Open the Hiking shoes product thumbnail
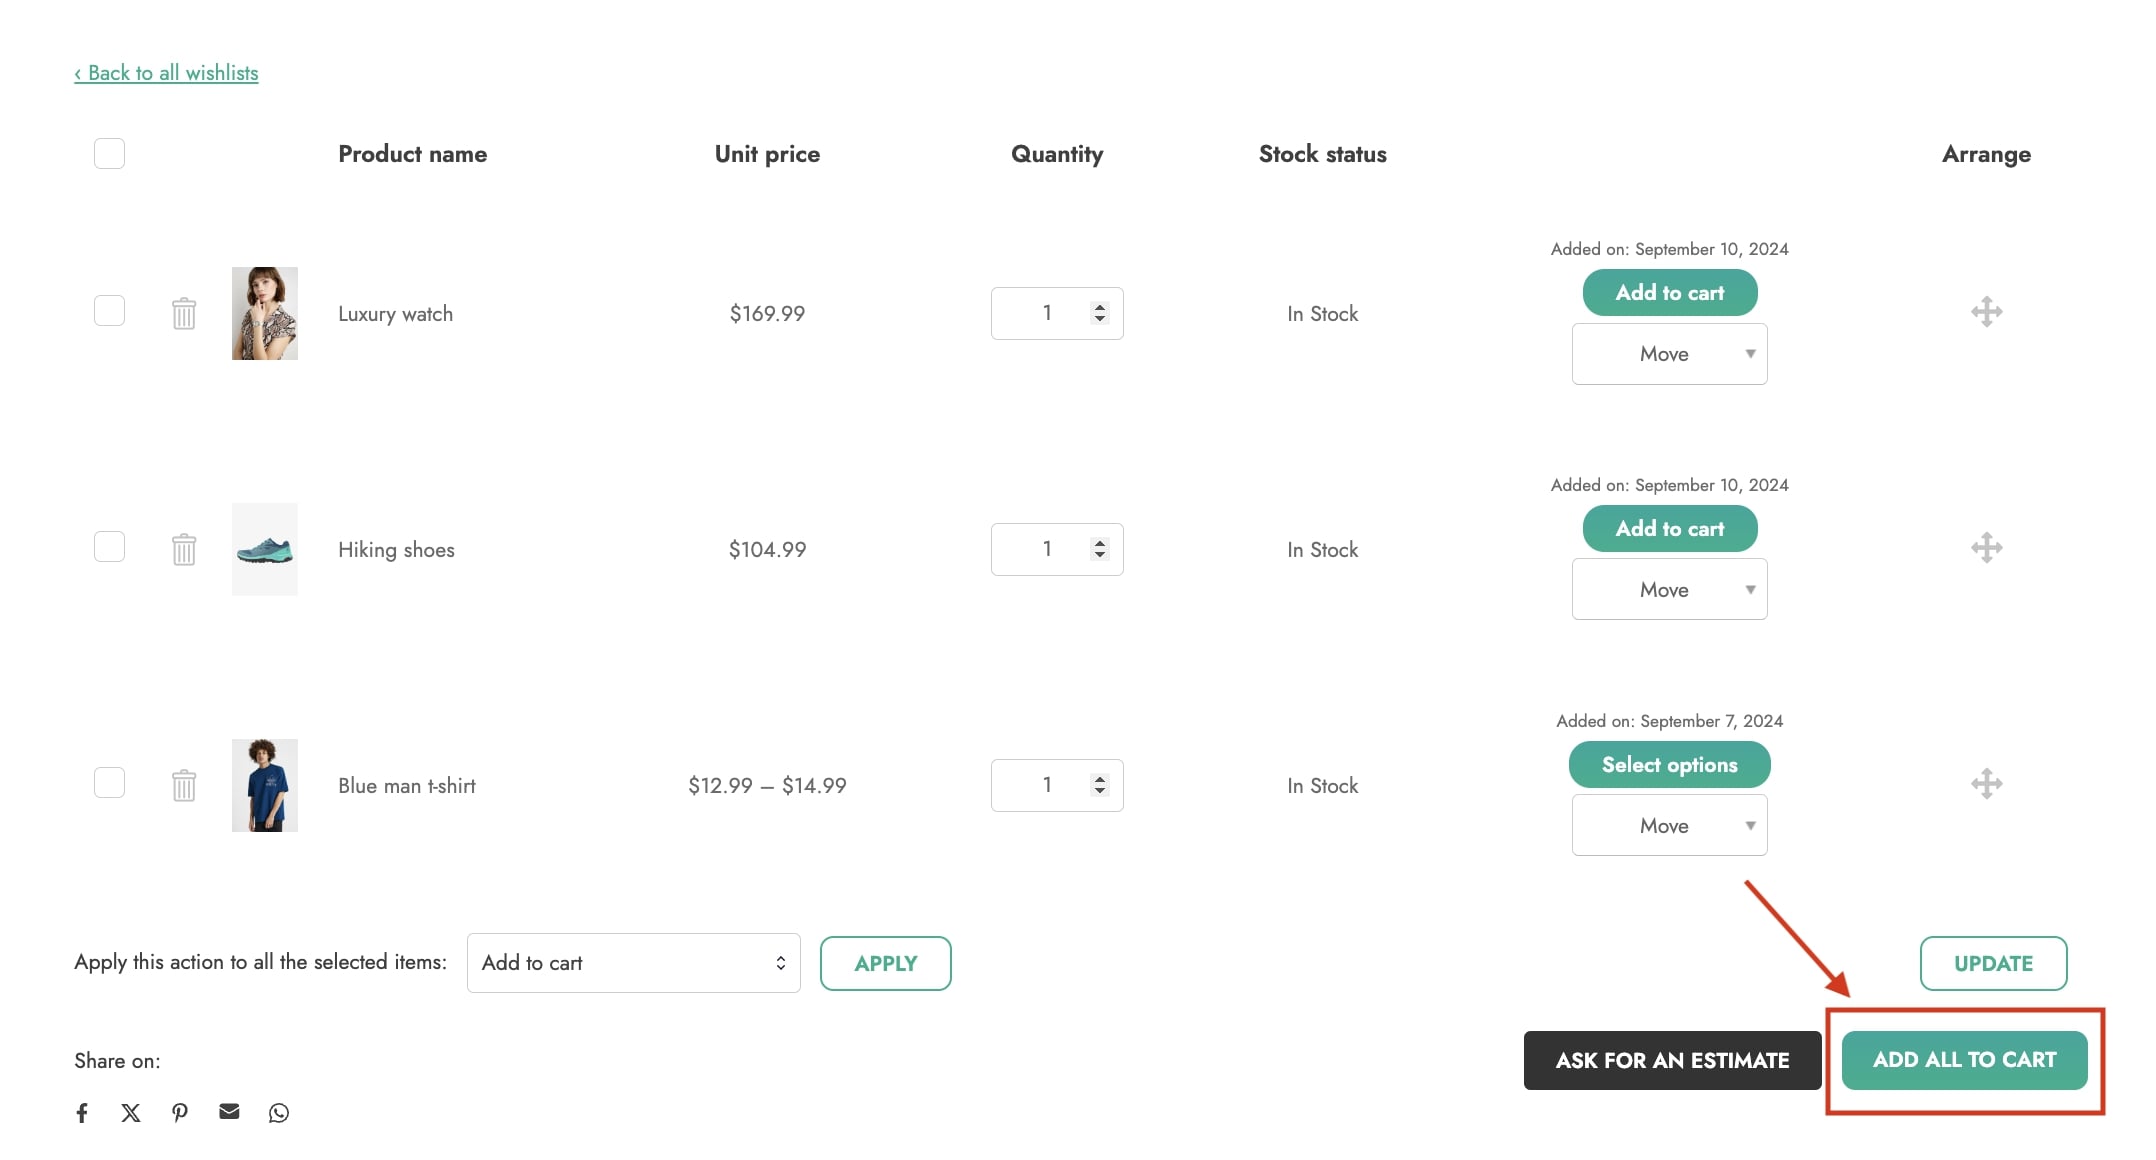The width and height of the screenshot is (2156, 1160). coord(265,549)
